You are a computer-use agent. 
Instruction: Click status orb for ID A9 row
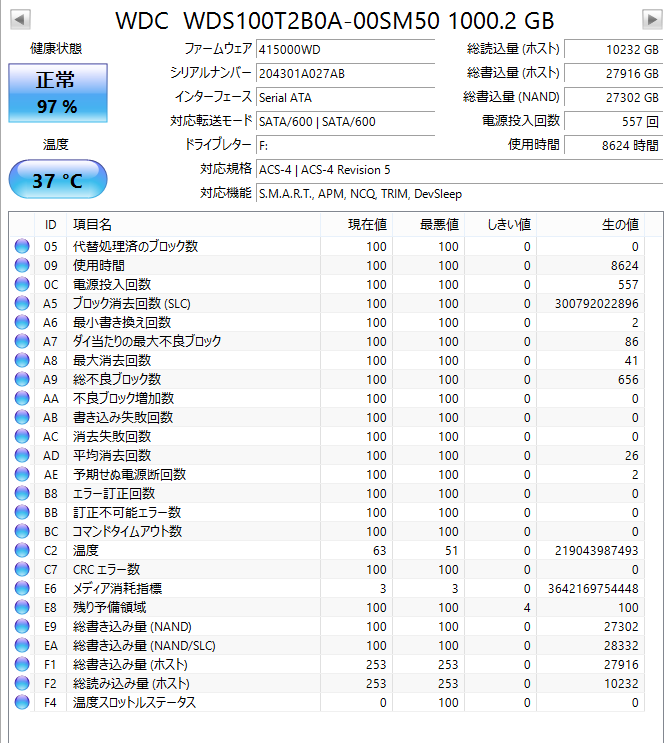pos(22,380)
